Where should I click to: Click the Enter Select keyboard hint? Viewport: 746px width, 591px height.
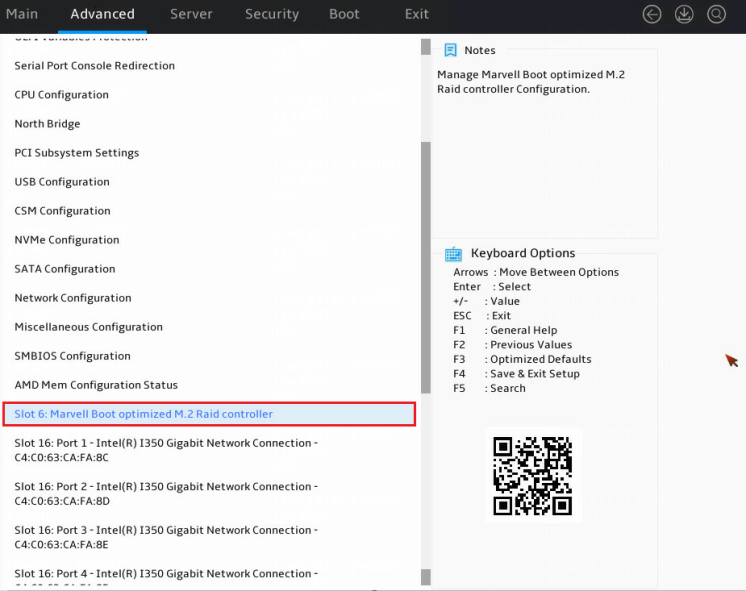coord(492,286)
